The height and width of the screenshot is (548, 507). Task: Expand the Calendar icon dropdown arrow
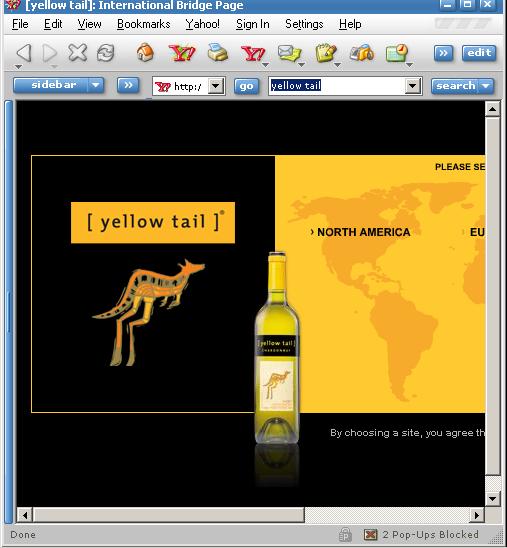click(x=410, y=65)
